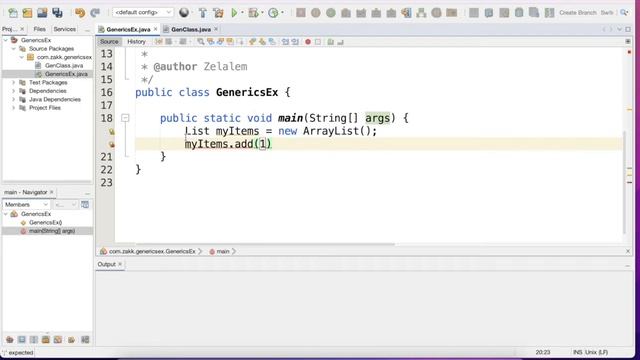Viewport: 640px width, 360px height.
Task: Toggle Highlight Search in editor toolbar
Action: 230,42
